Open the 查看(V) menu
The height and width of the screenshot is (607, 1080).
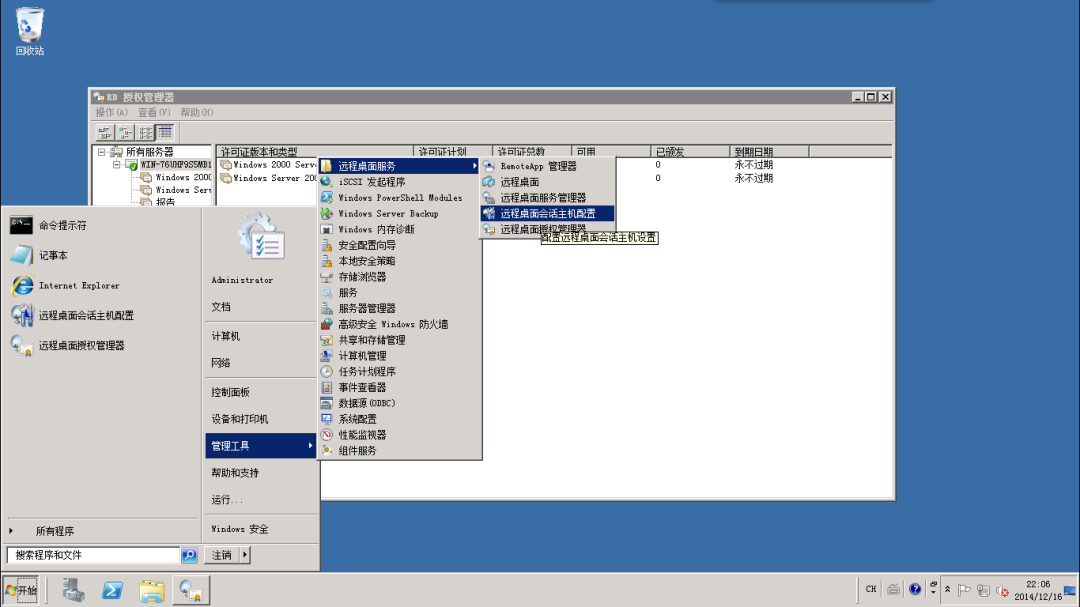(x=154, y=112)
